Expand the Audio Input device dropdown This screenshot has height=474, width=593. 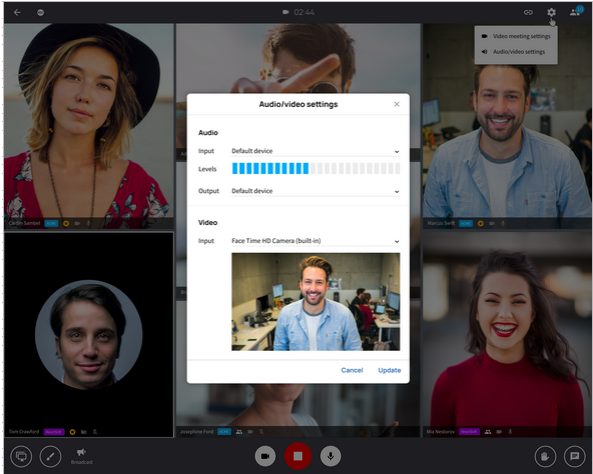[x=315, y=151]
